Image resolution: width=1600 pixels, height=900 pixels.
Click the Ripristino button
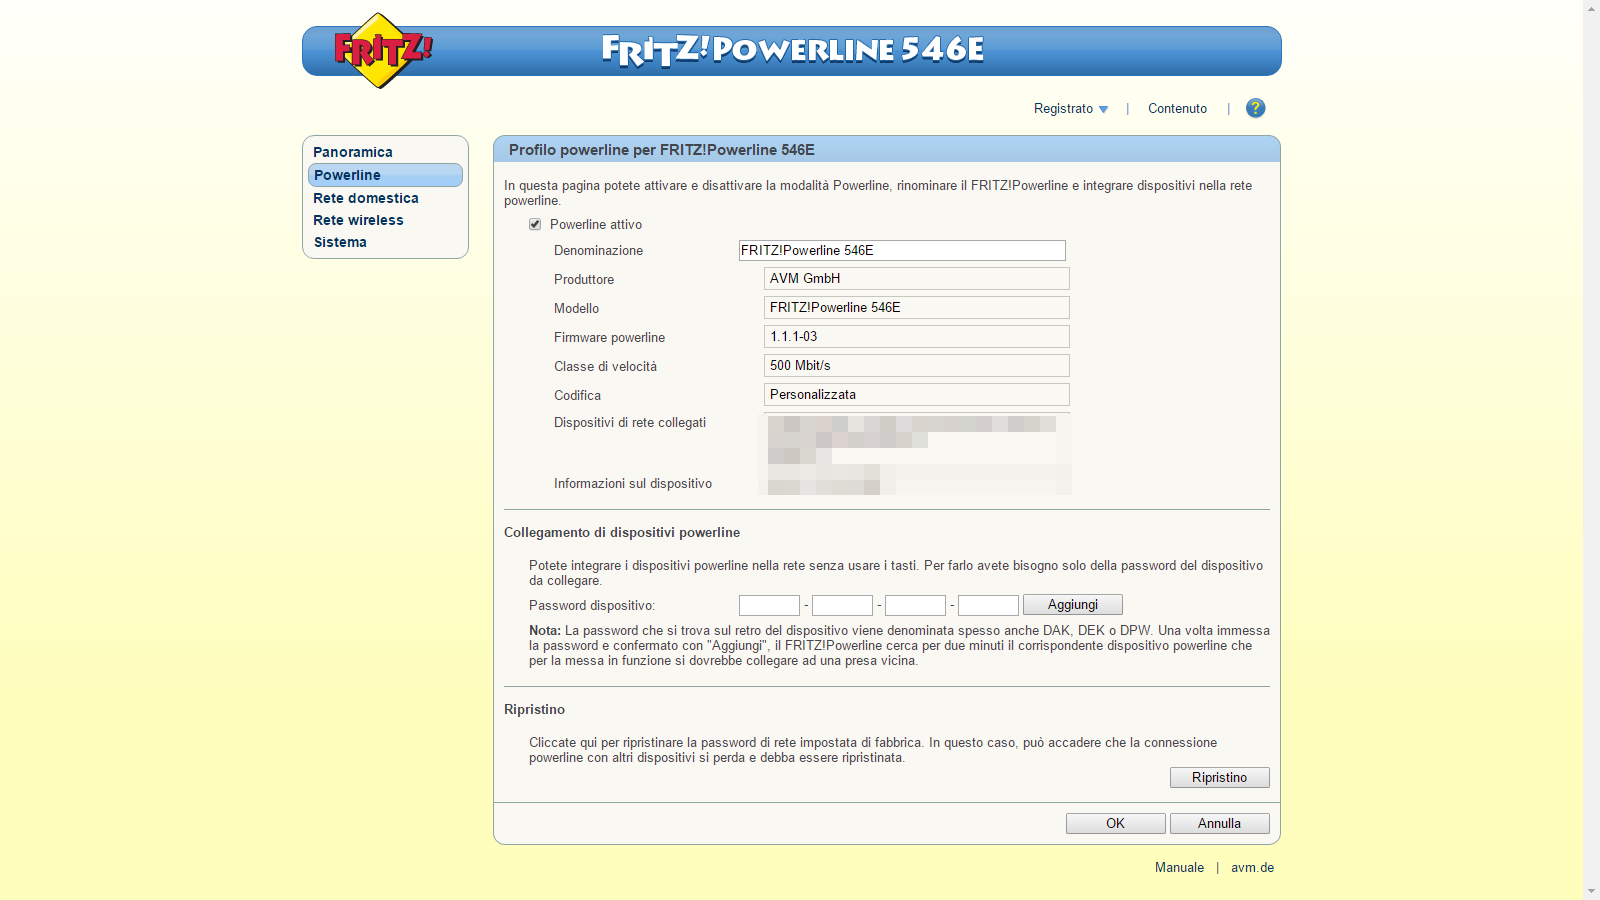(x=1219, y=777)
